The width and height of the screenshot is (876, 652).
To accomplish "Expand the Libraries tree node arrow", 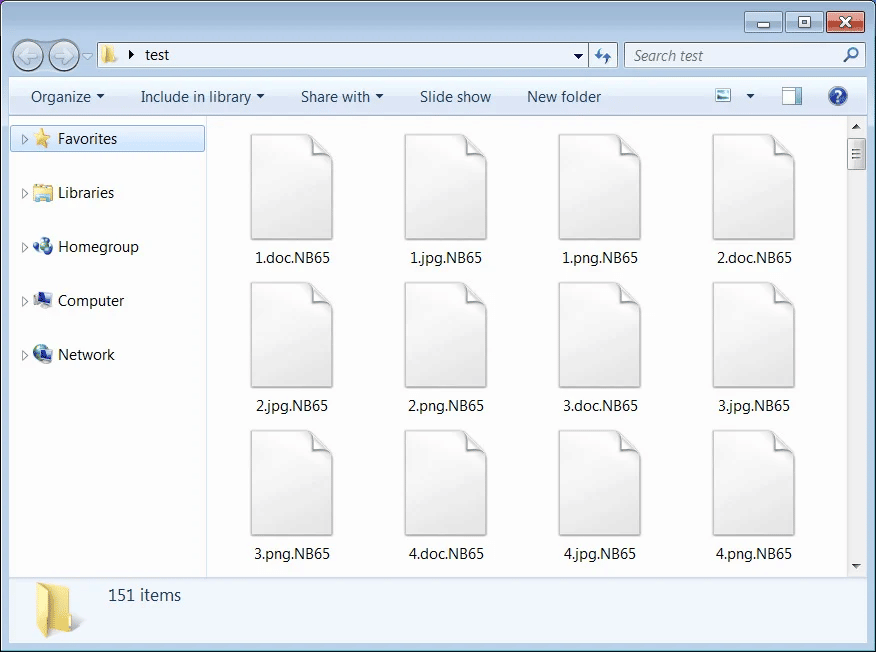I will tap(25, 194).
